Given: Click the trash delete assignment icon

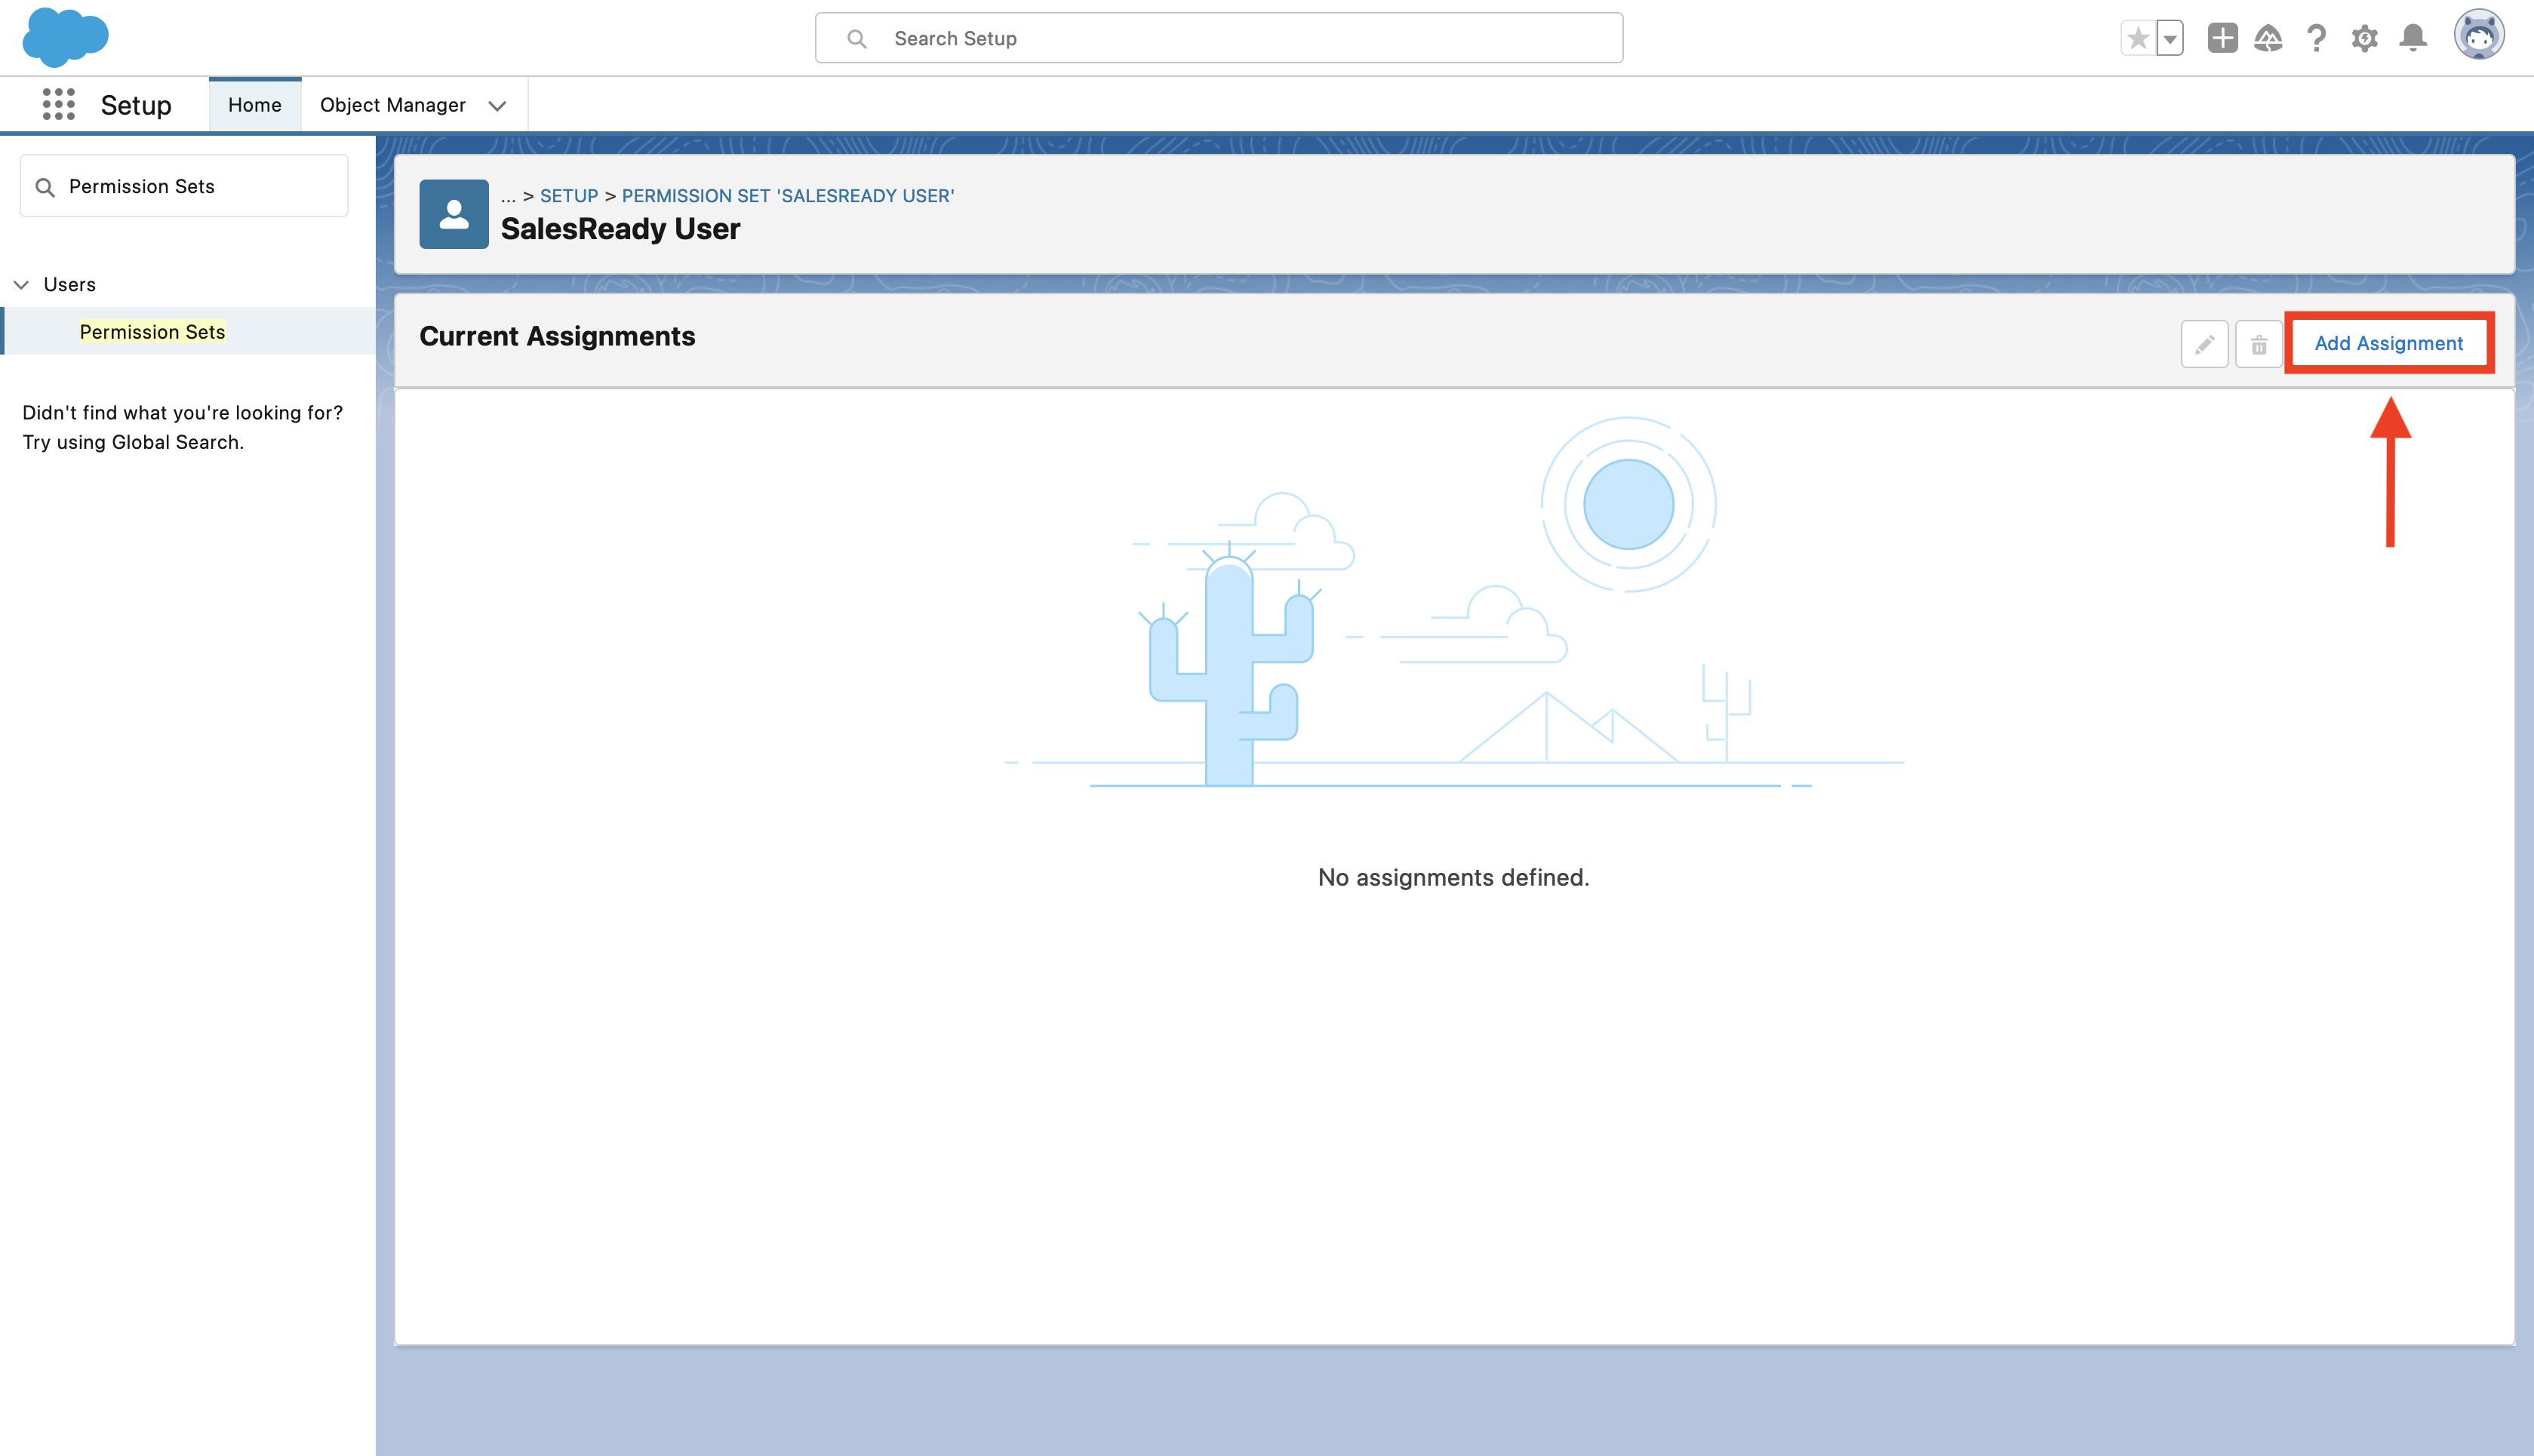Looking at the screenshot, I should (x=2258, y=344).
